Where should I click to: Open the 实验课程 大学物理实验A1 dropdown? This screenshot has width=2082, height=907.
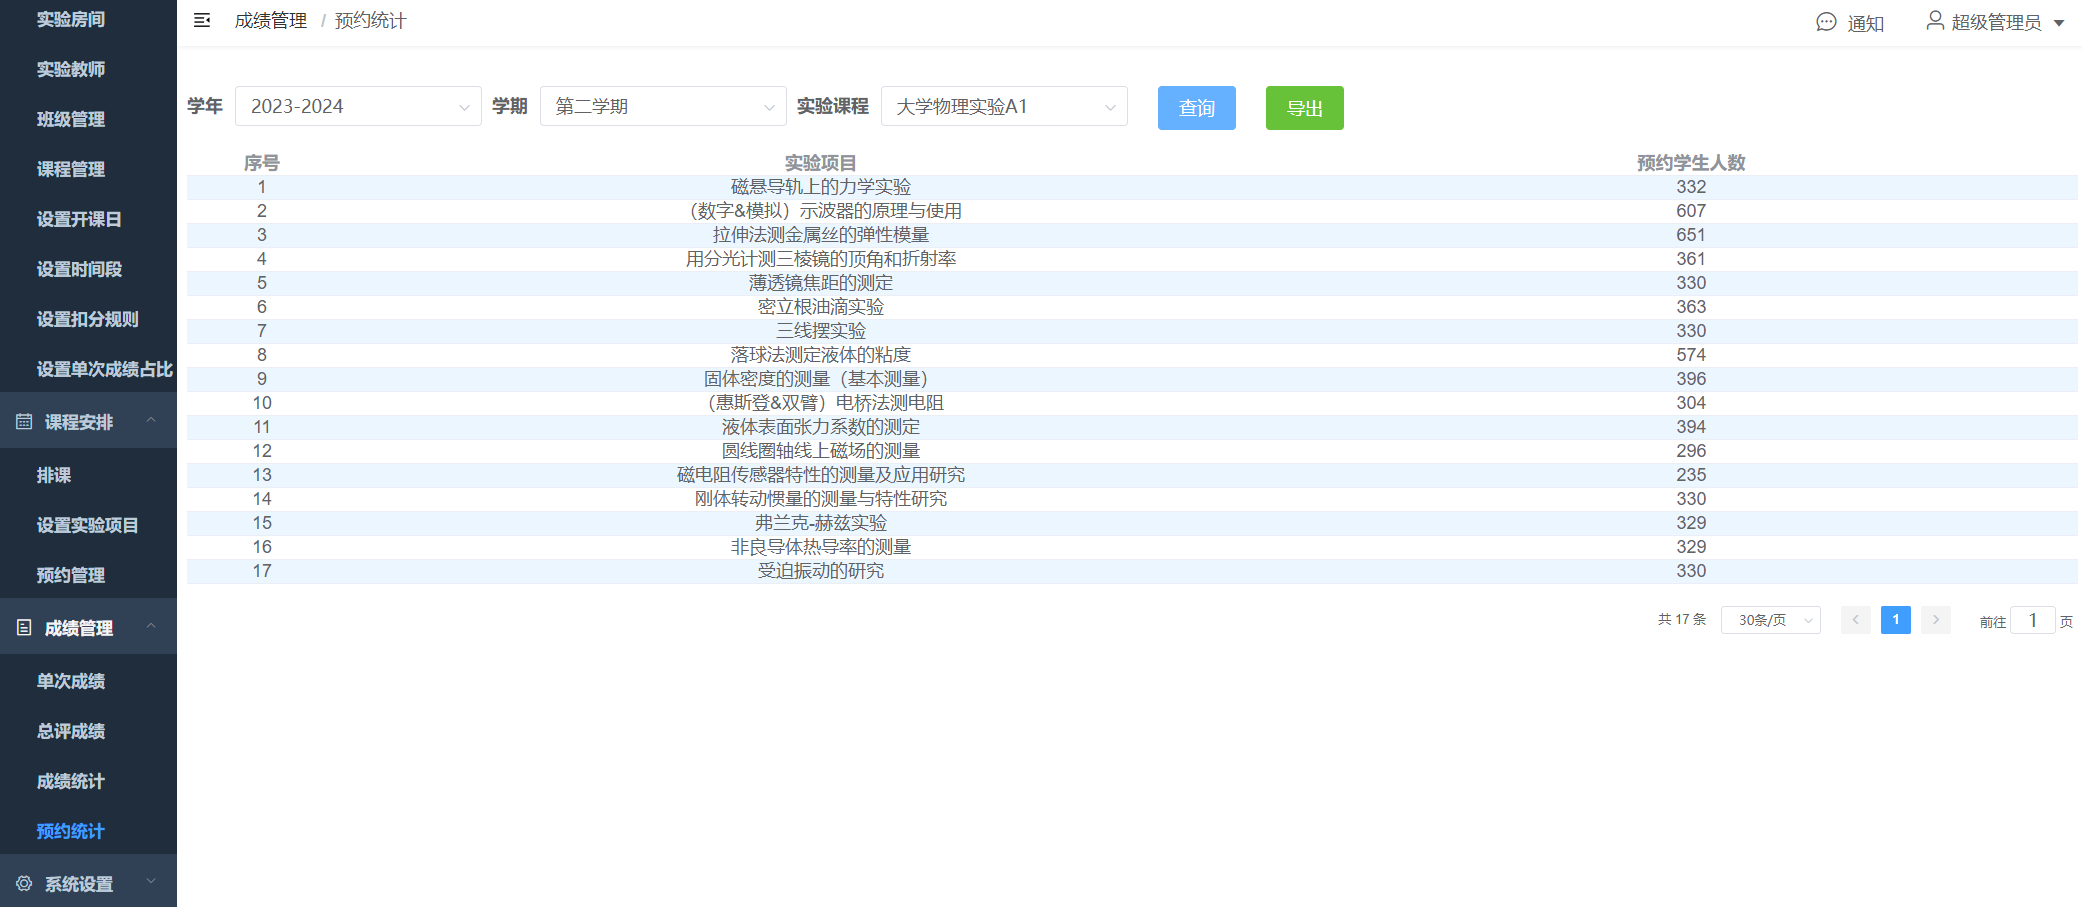1004,106
